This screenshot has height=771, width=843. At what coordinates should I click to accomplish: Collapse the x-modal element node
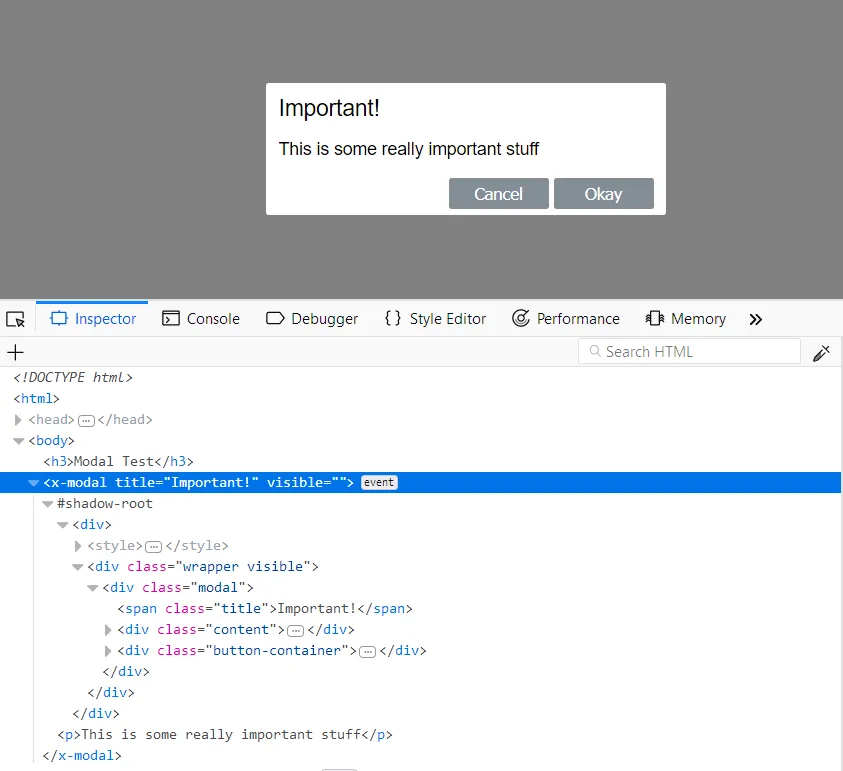click(x=33, y=483)
